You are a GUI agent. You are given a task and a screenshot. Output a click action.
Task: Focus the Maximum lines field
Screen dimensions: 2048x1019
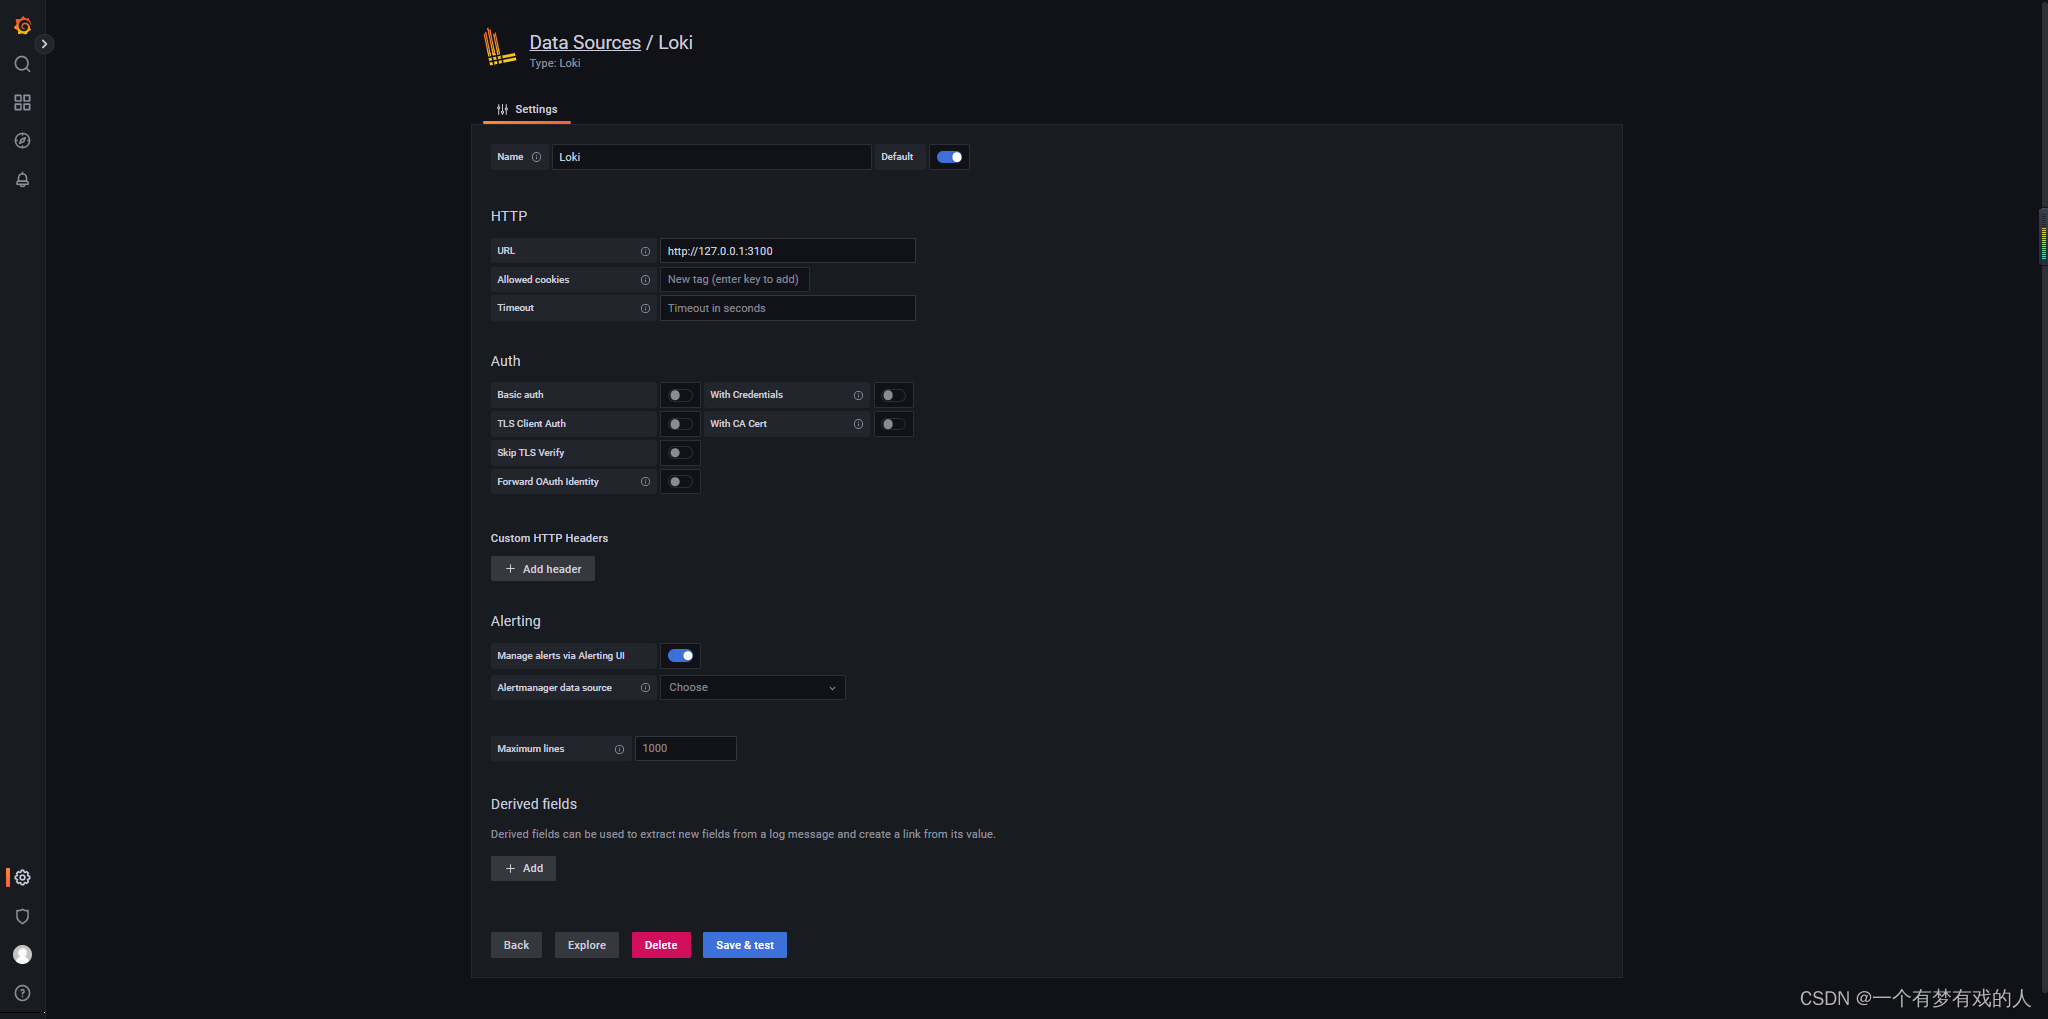tap(685, 749)
